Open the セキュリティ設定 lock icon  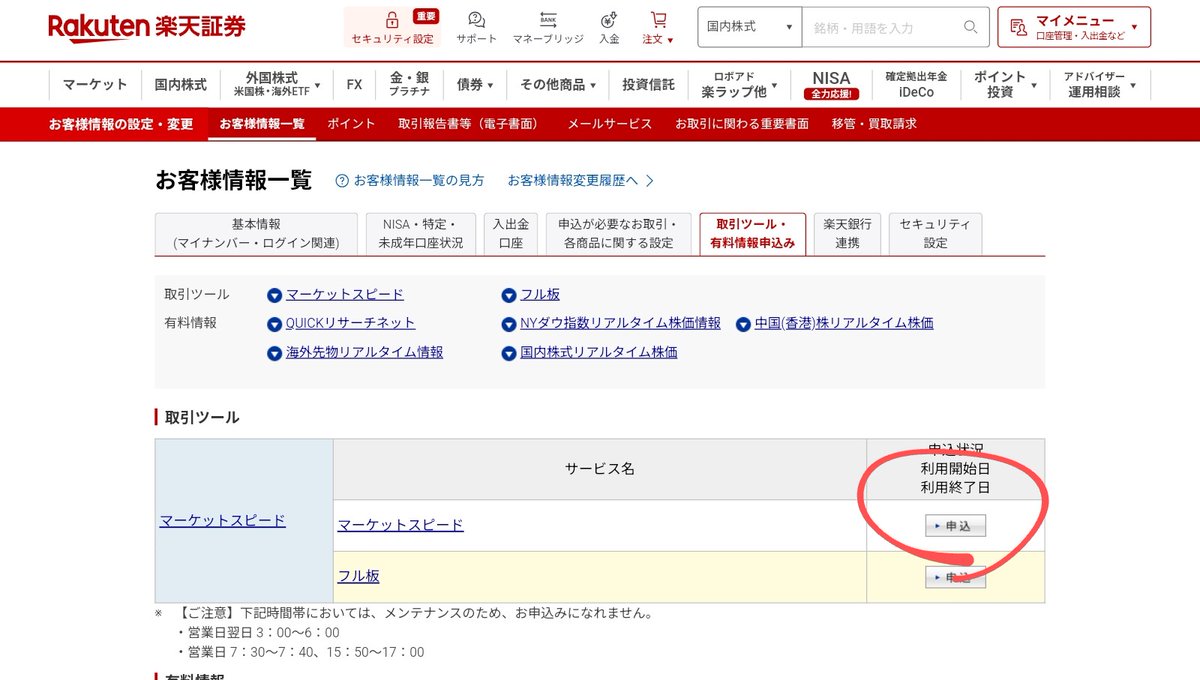[392, 20]
